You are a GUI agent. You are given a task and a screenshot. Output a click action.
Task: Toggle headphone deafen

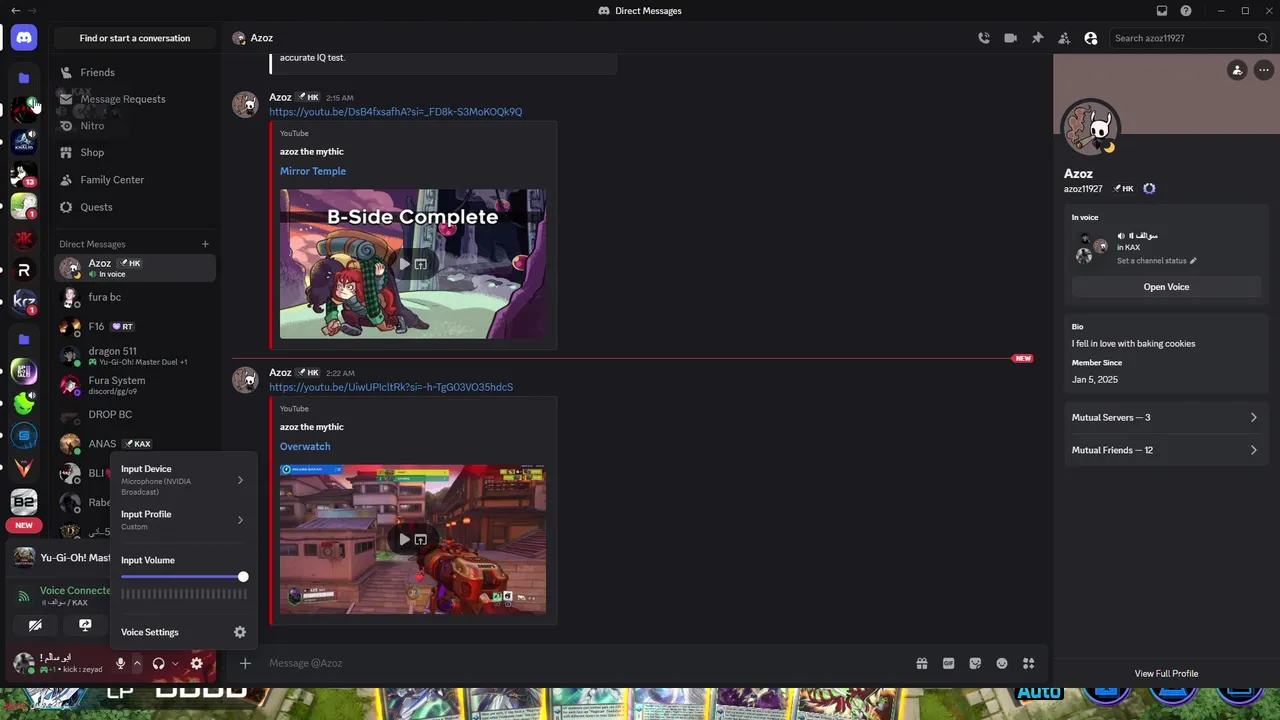coord(158,663)
